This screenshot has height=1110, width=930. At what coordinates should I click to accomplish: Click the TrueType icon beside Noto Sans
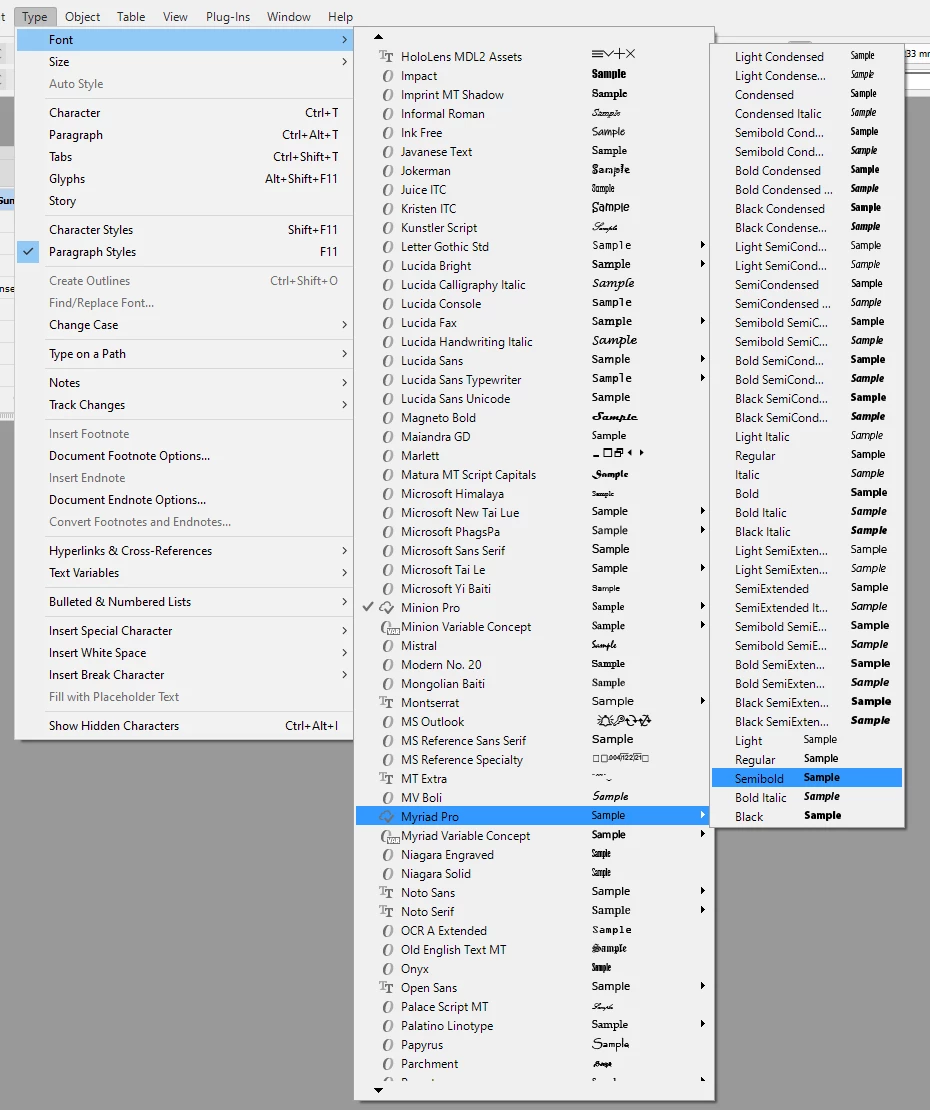(x=386, y=892)
